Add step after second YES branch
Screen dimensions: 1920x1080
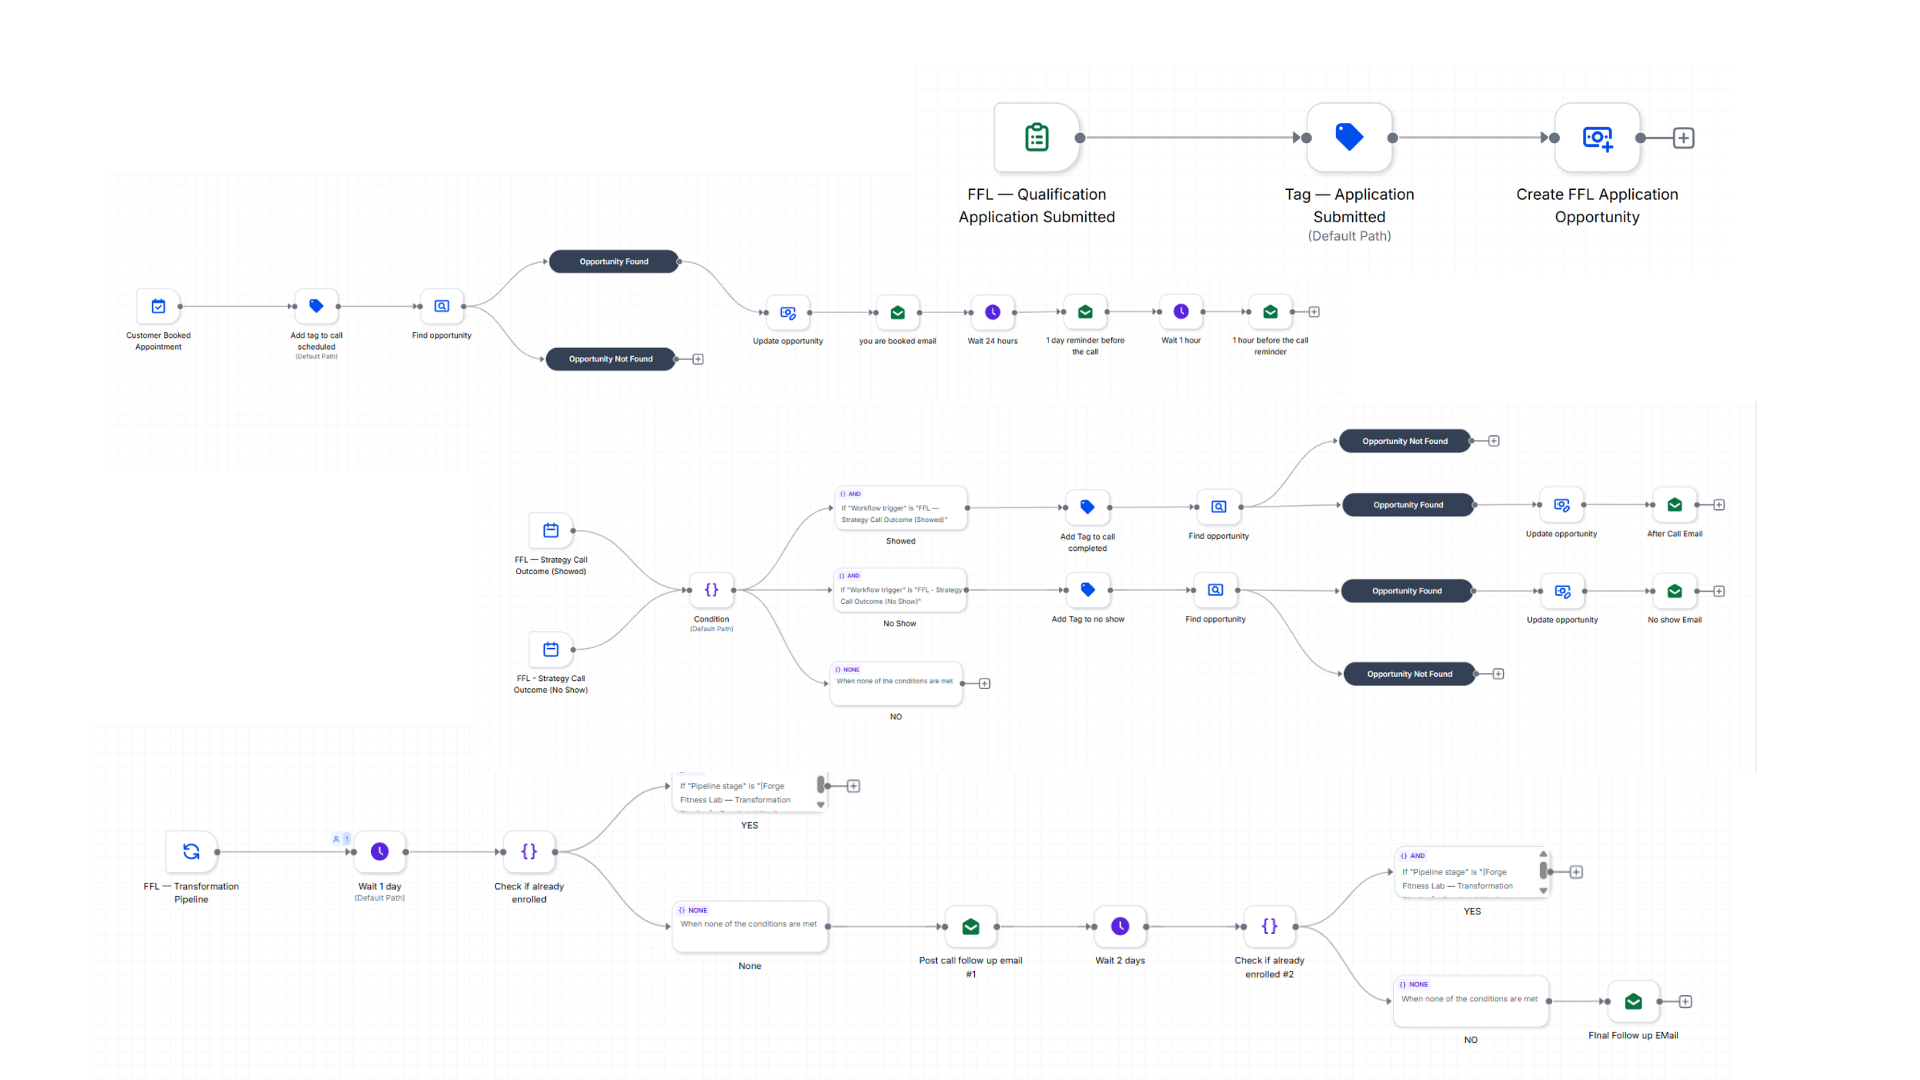[x=1576, y=872]
